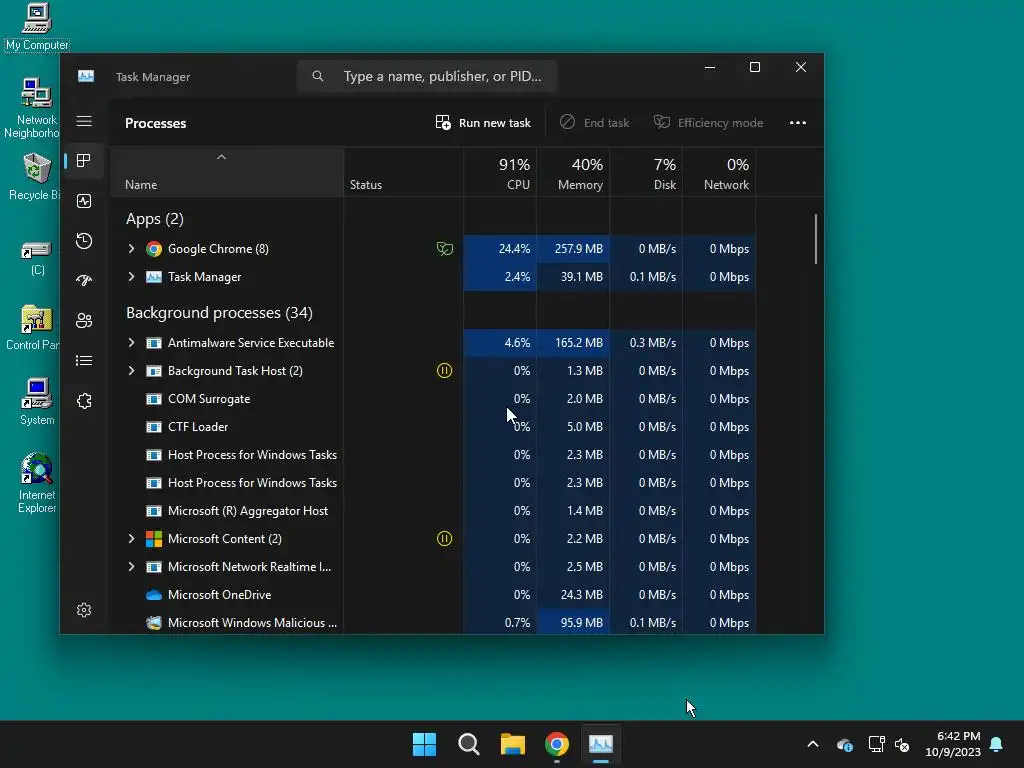Screen dimensions: 1024x768
Task: Show hidden system tray icons
Action: 813,744
